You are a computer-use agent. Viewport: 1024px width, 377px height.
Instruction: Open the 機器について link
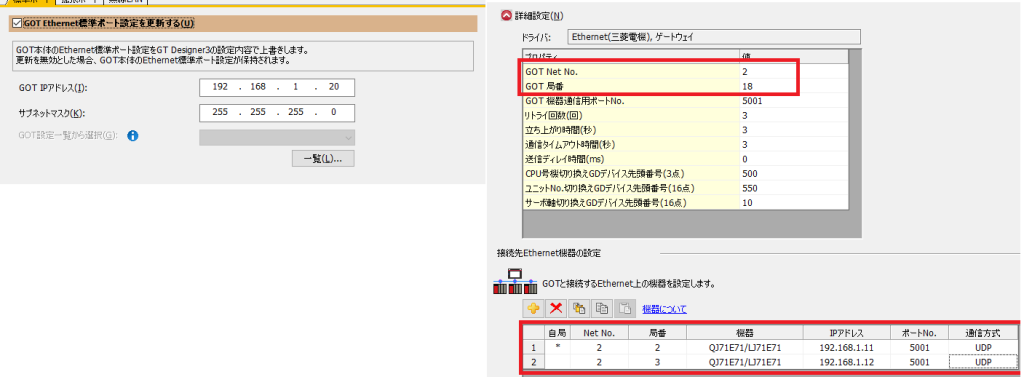[664, 309]
